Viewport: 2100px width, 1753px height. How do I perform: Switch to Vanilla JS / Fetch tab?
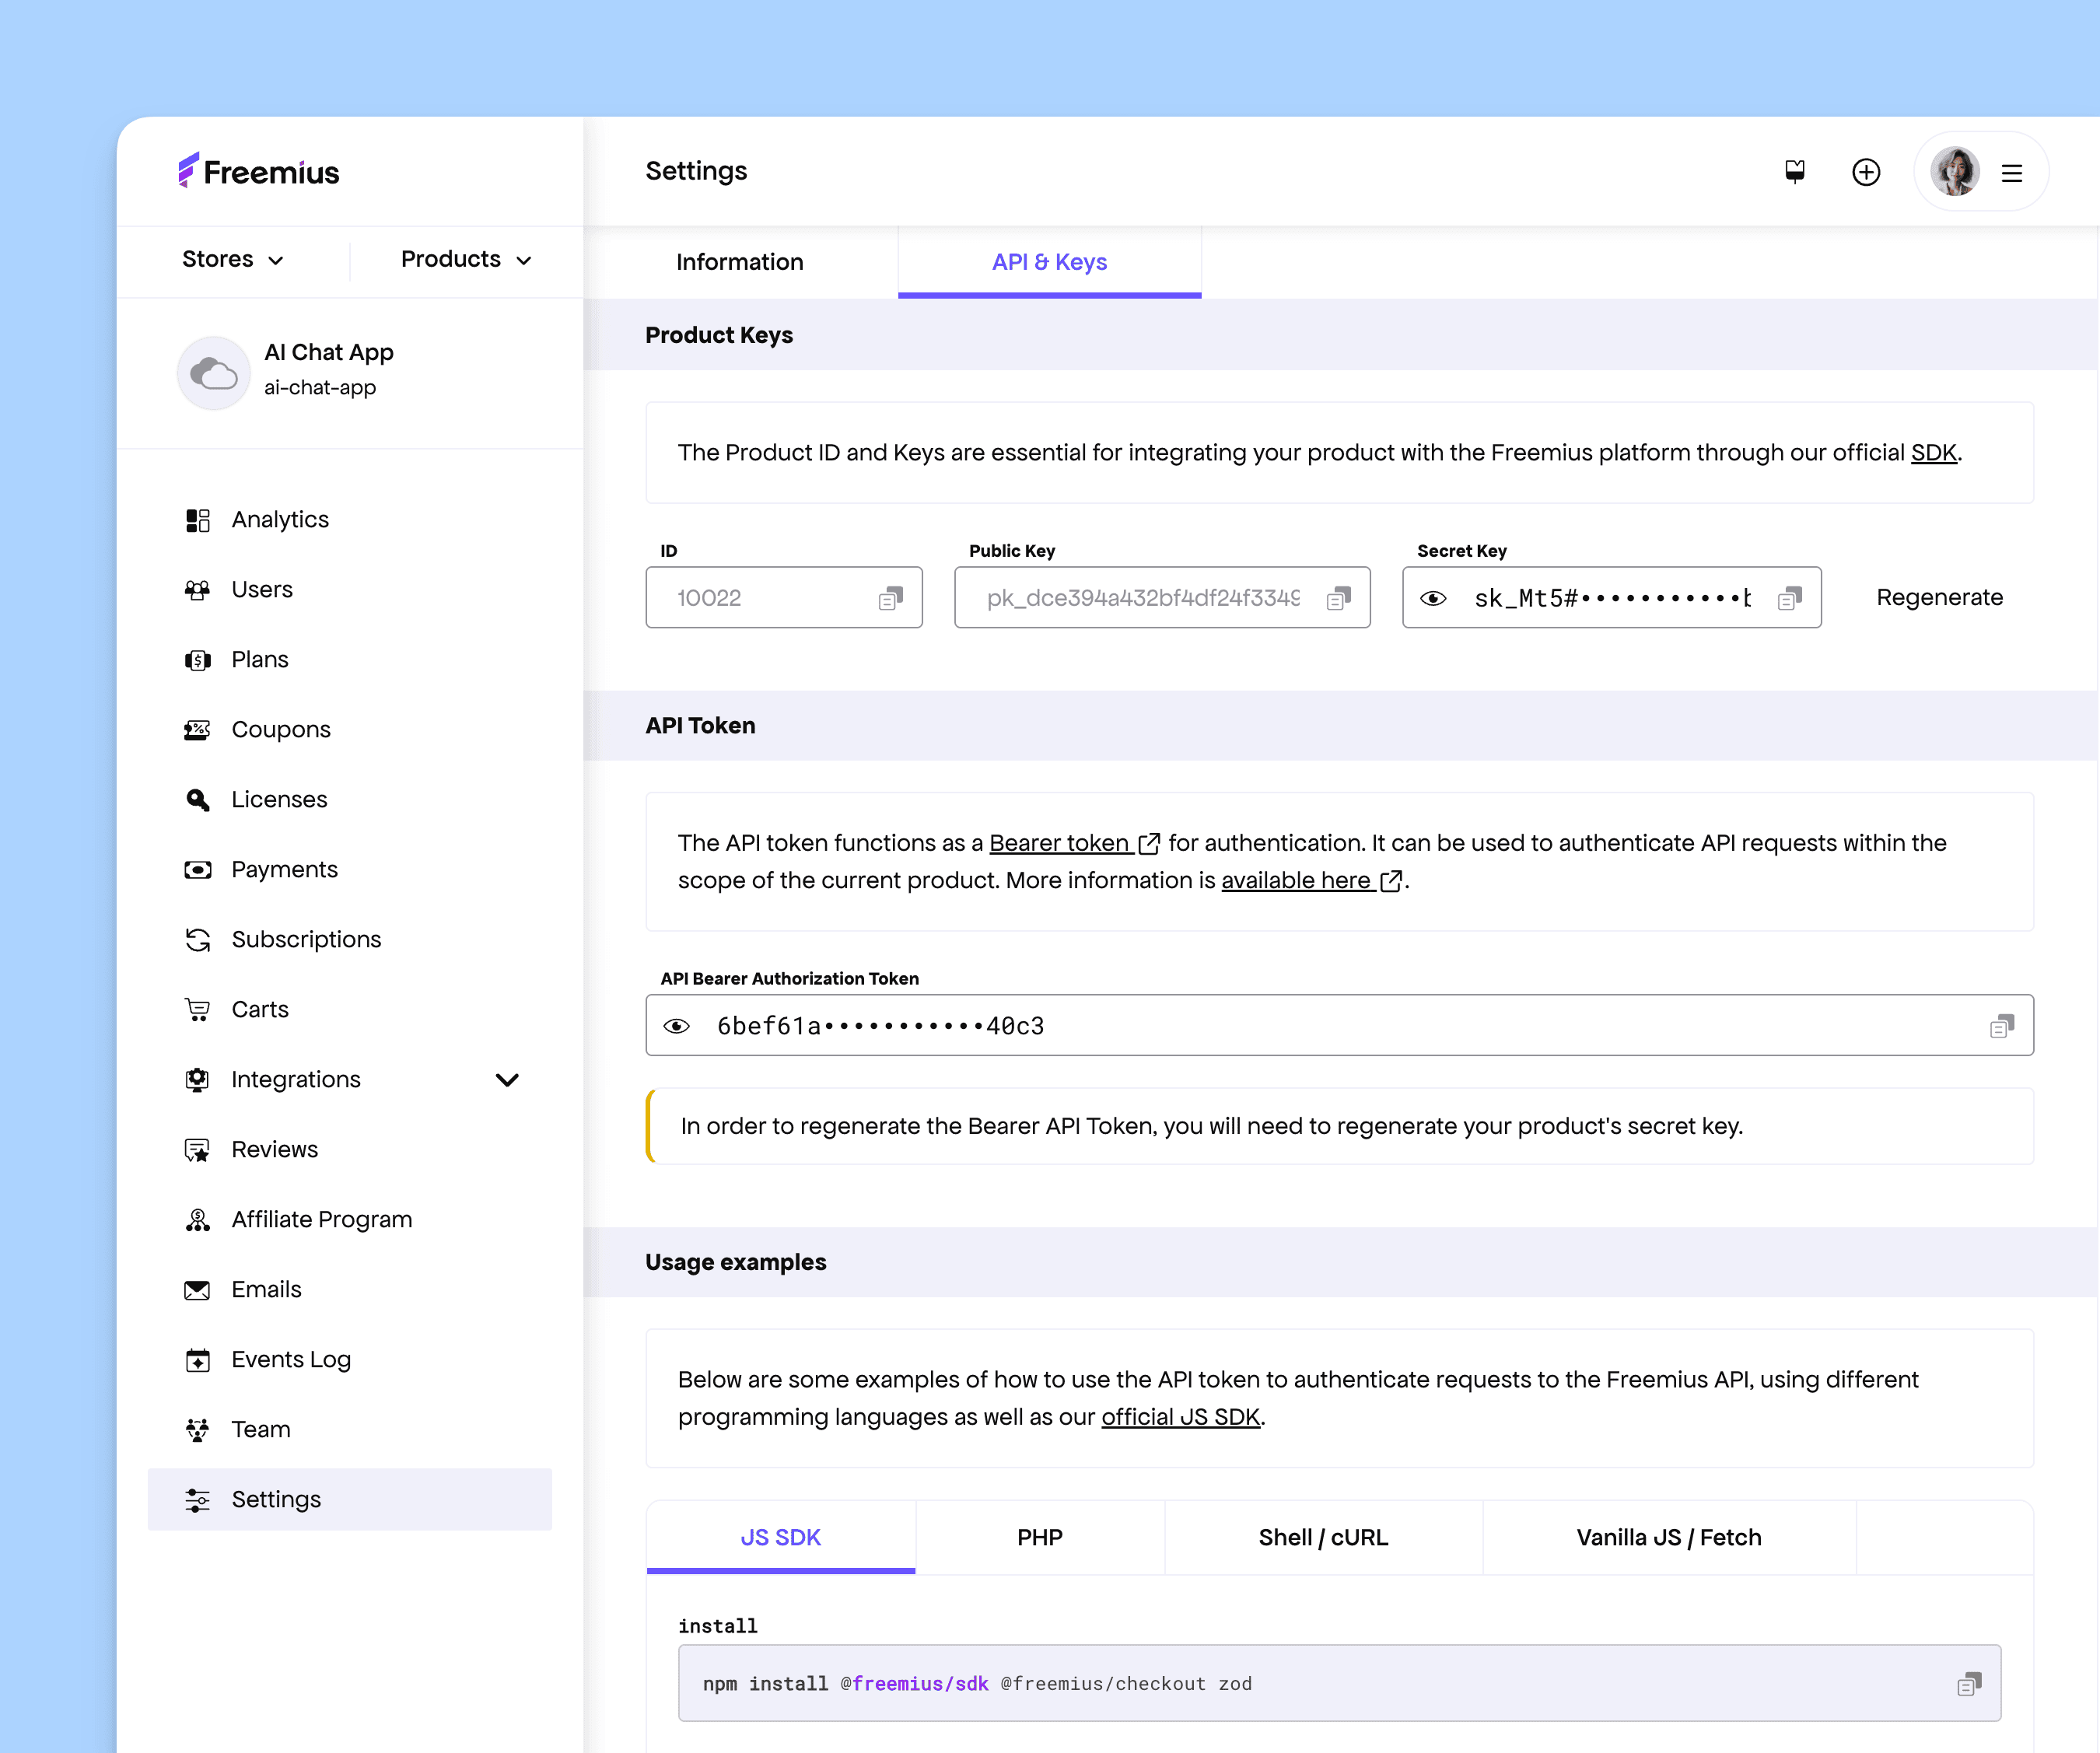coord(1670,1538)
